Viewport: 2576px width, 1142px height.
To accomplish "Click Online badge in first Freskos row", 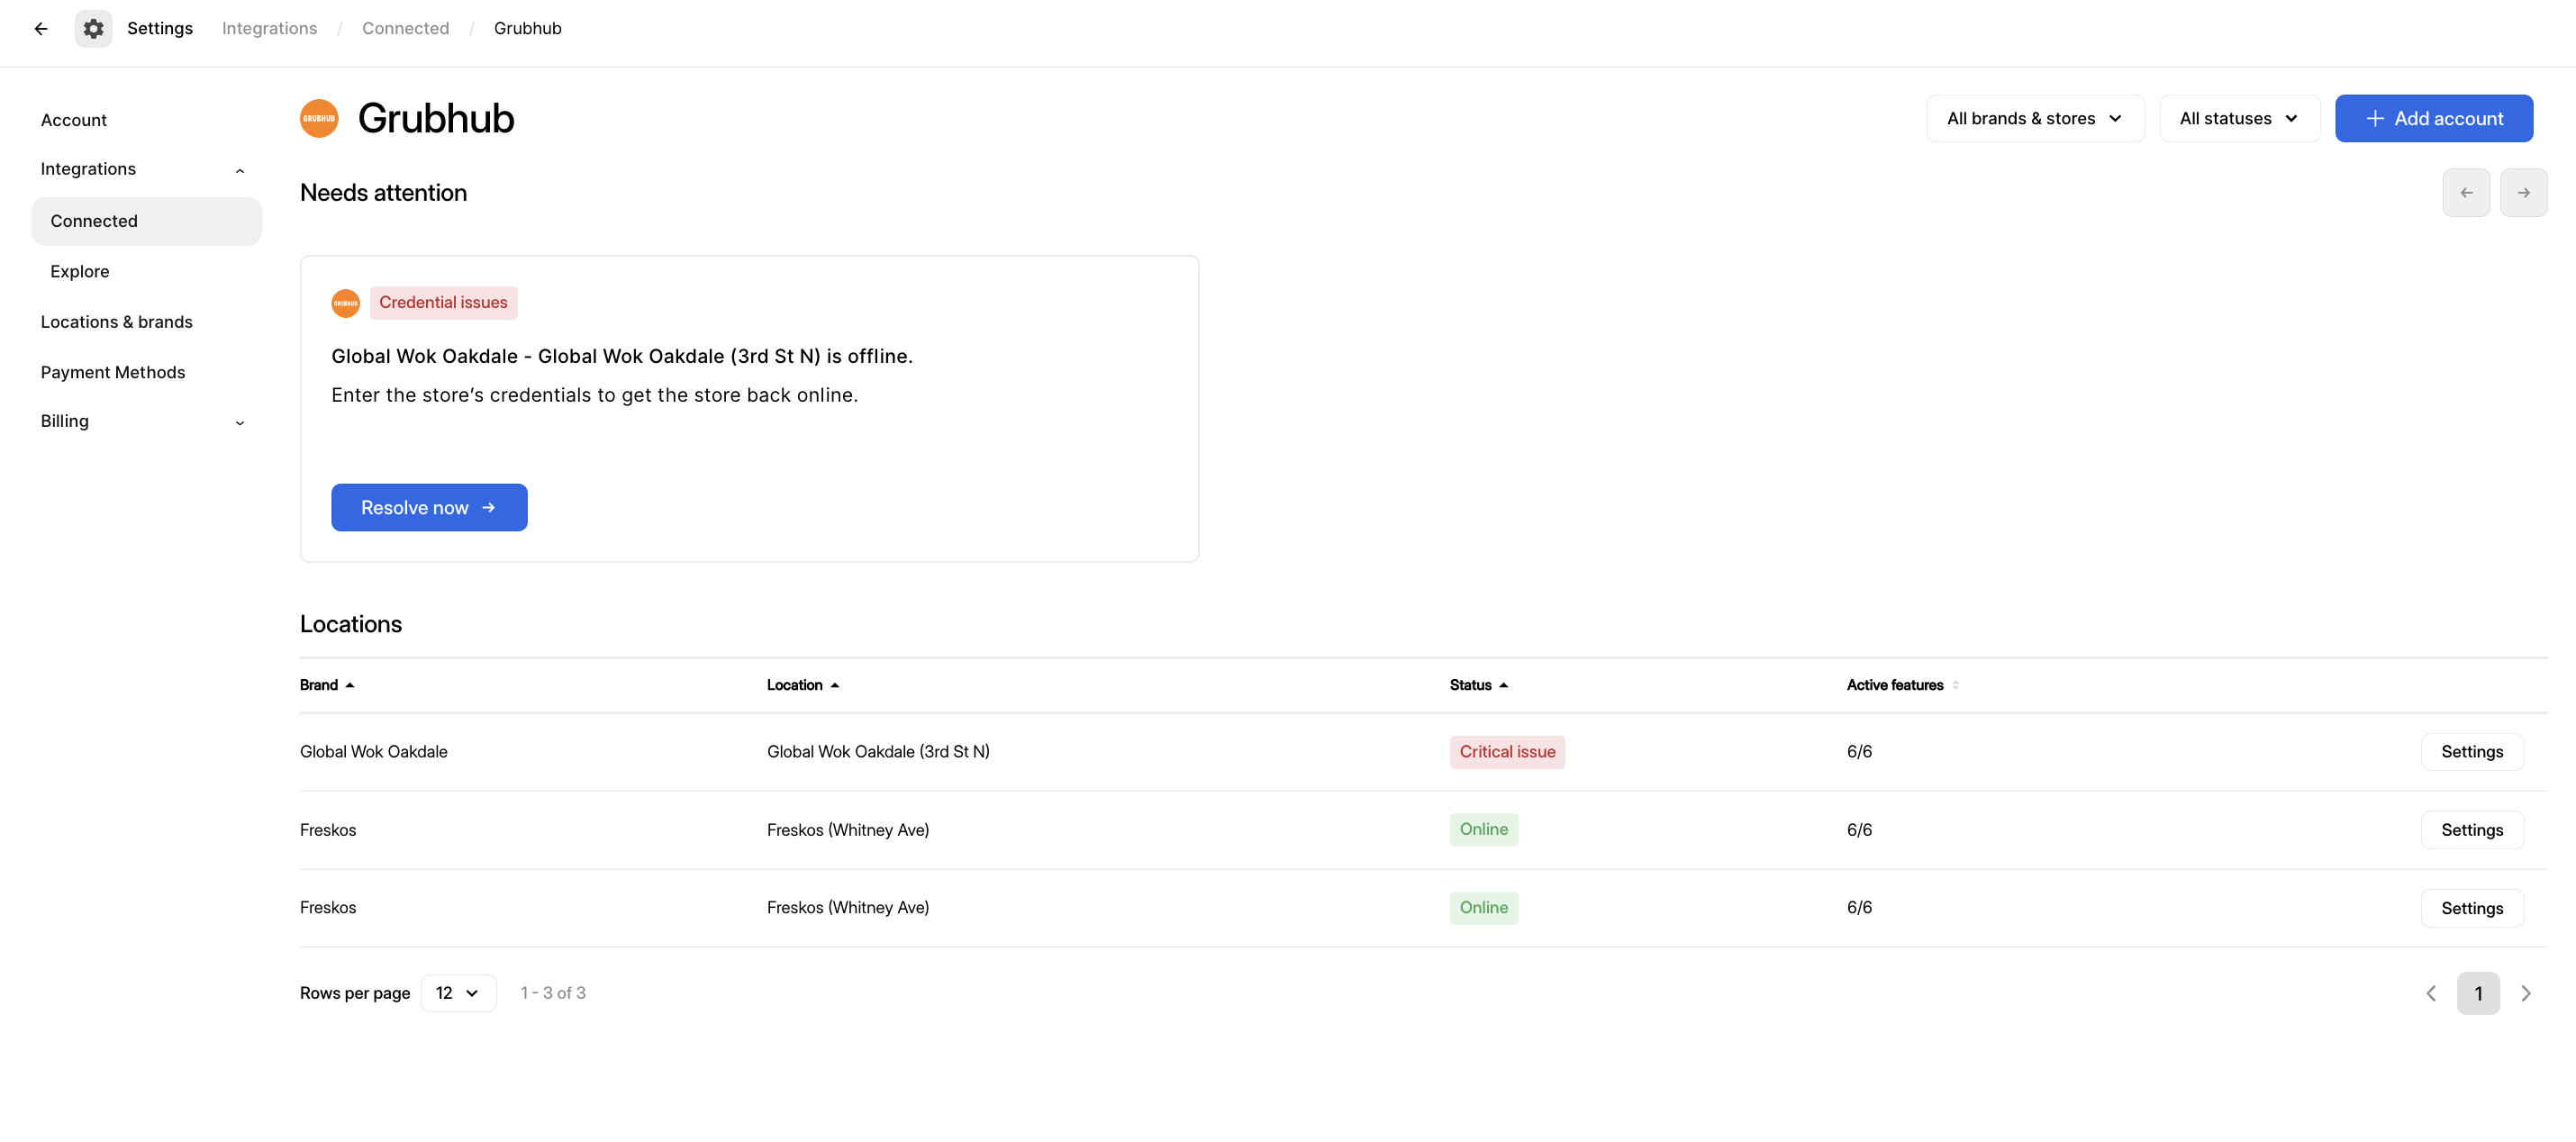I will click(x=1484, y=830).
